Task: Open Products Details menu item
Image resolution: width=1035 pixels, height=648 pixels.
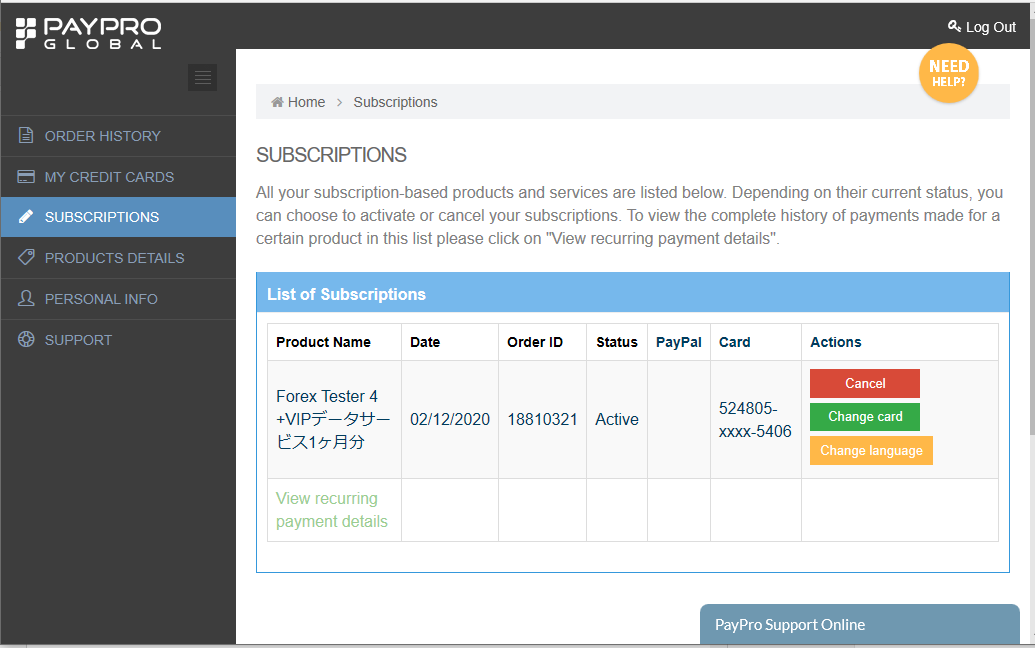Action: click(118, 258)
